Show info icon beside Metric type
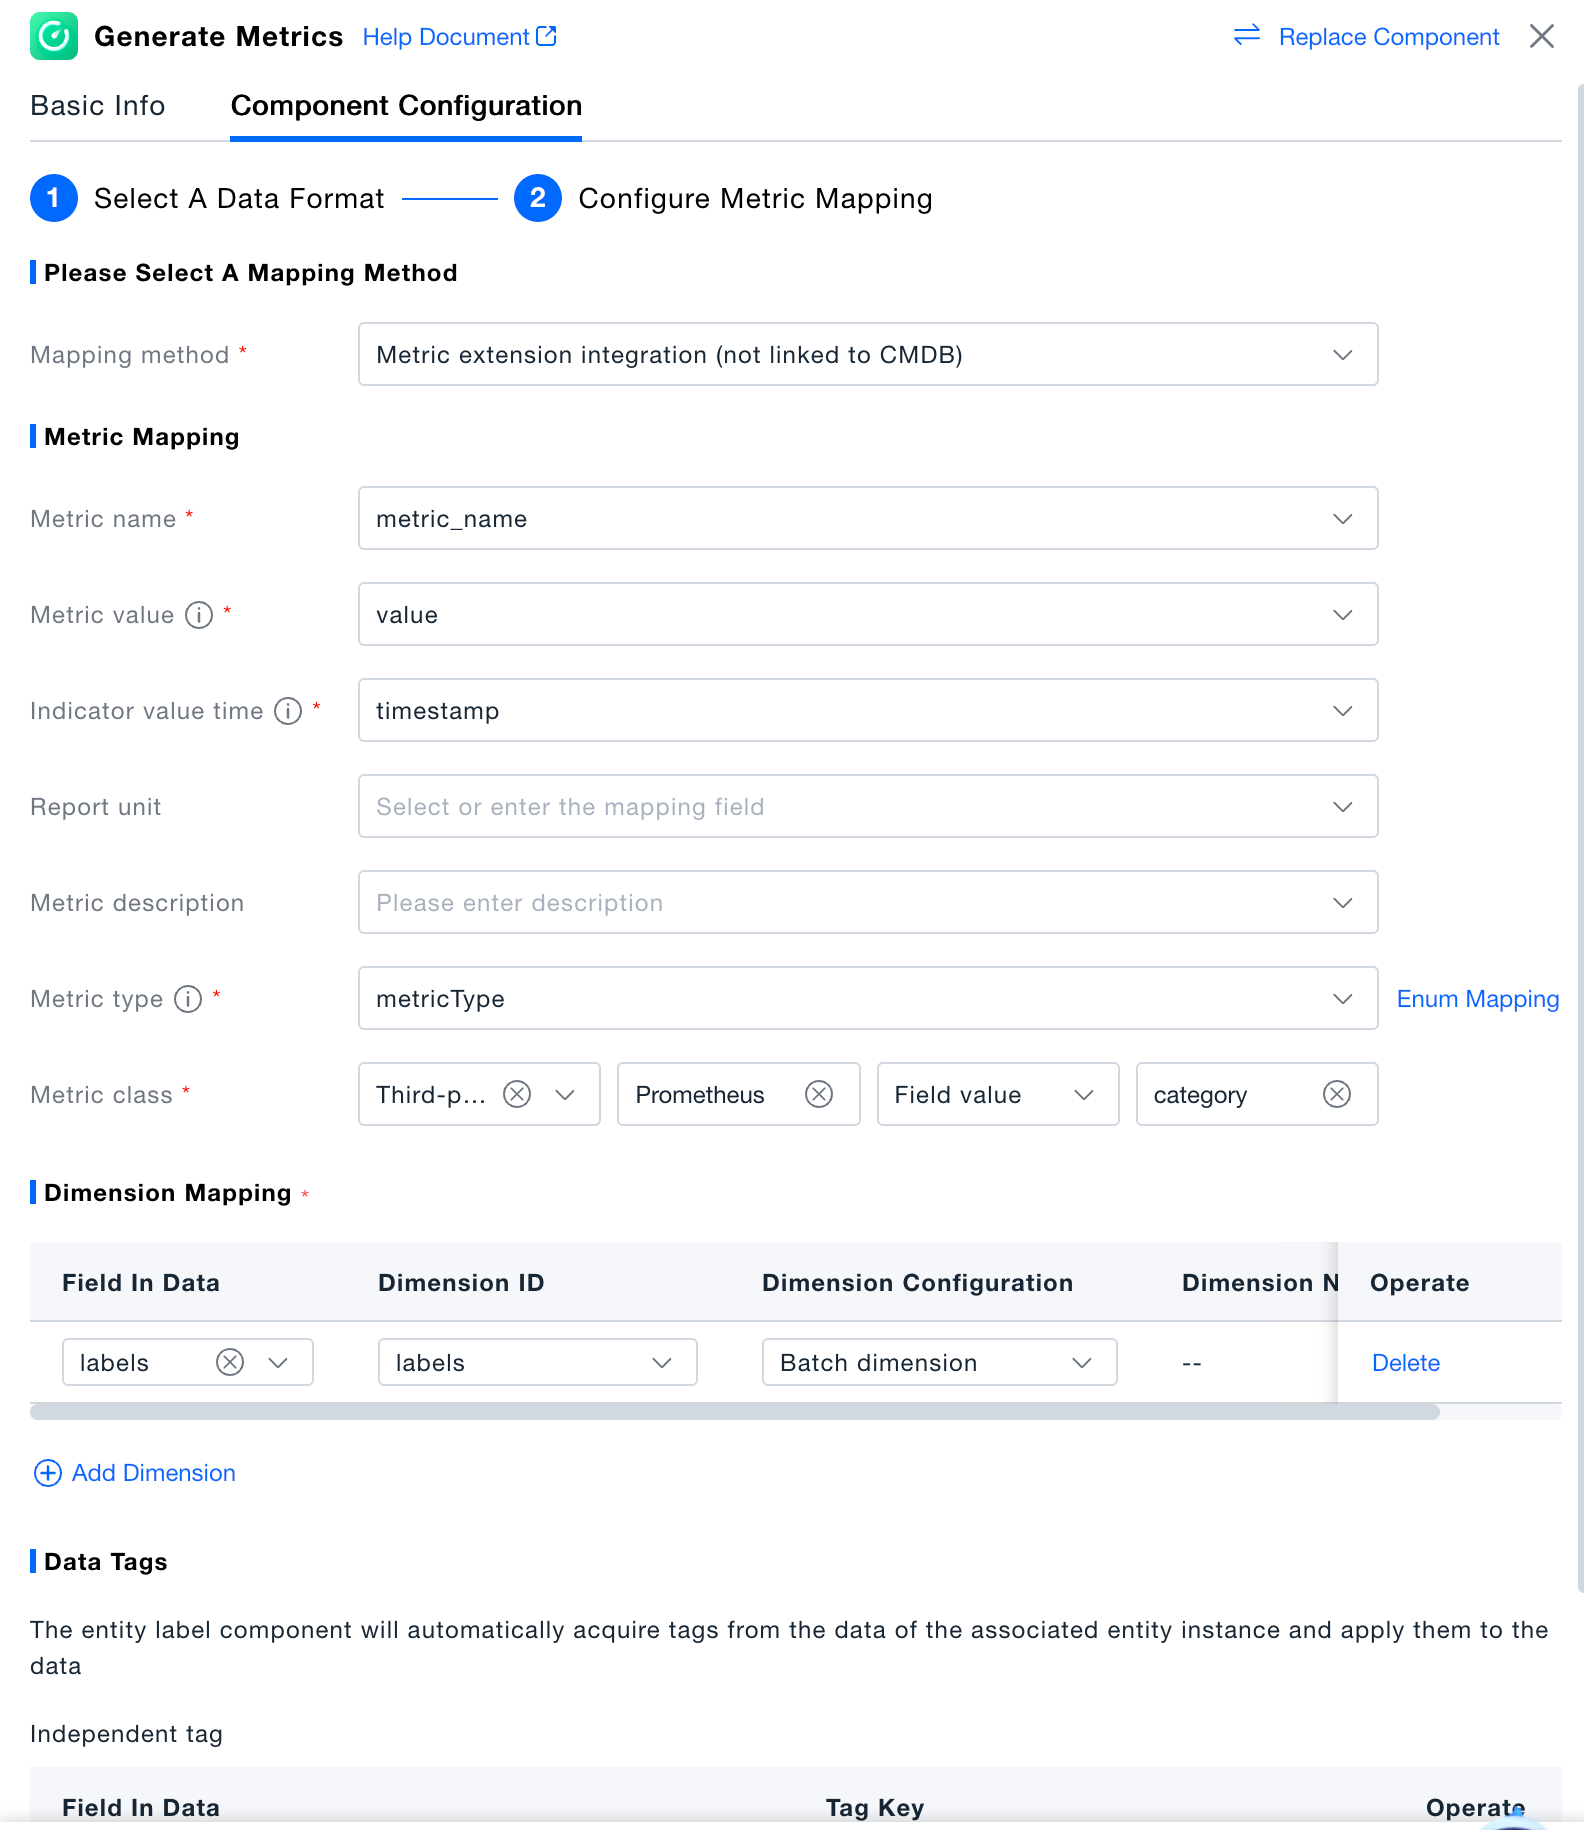The image size is (1584, 1830). pyautogui.click(x=188, y=999)
